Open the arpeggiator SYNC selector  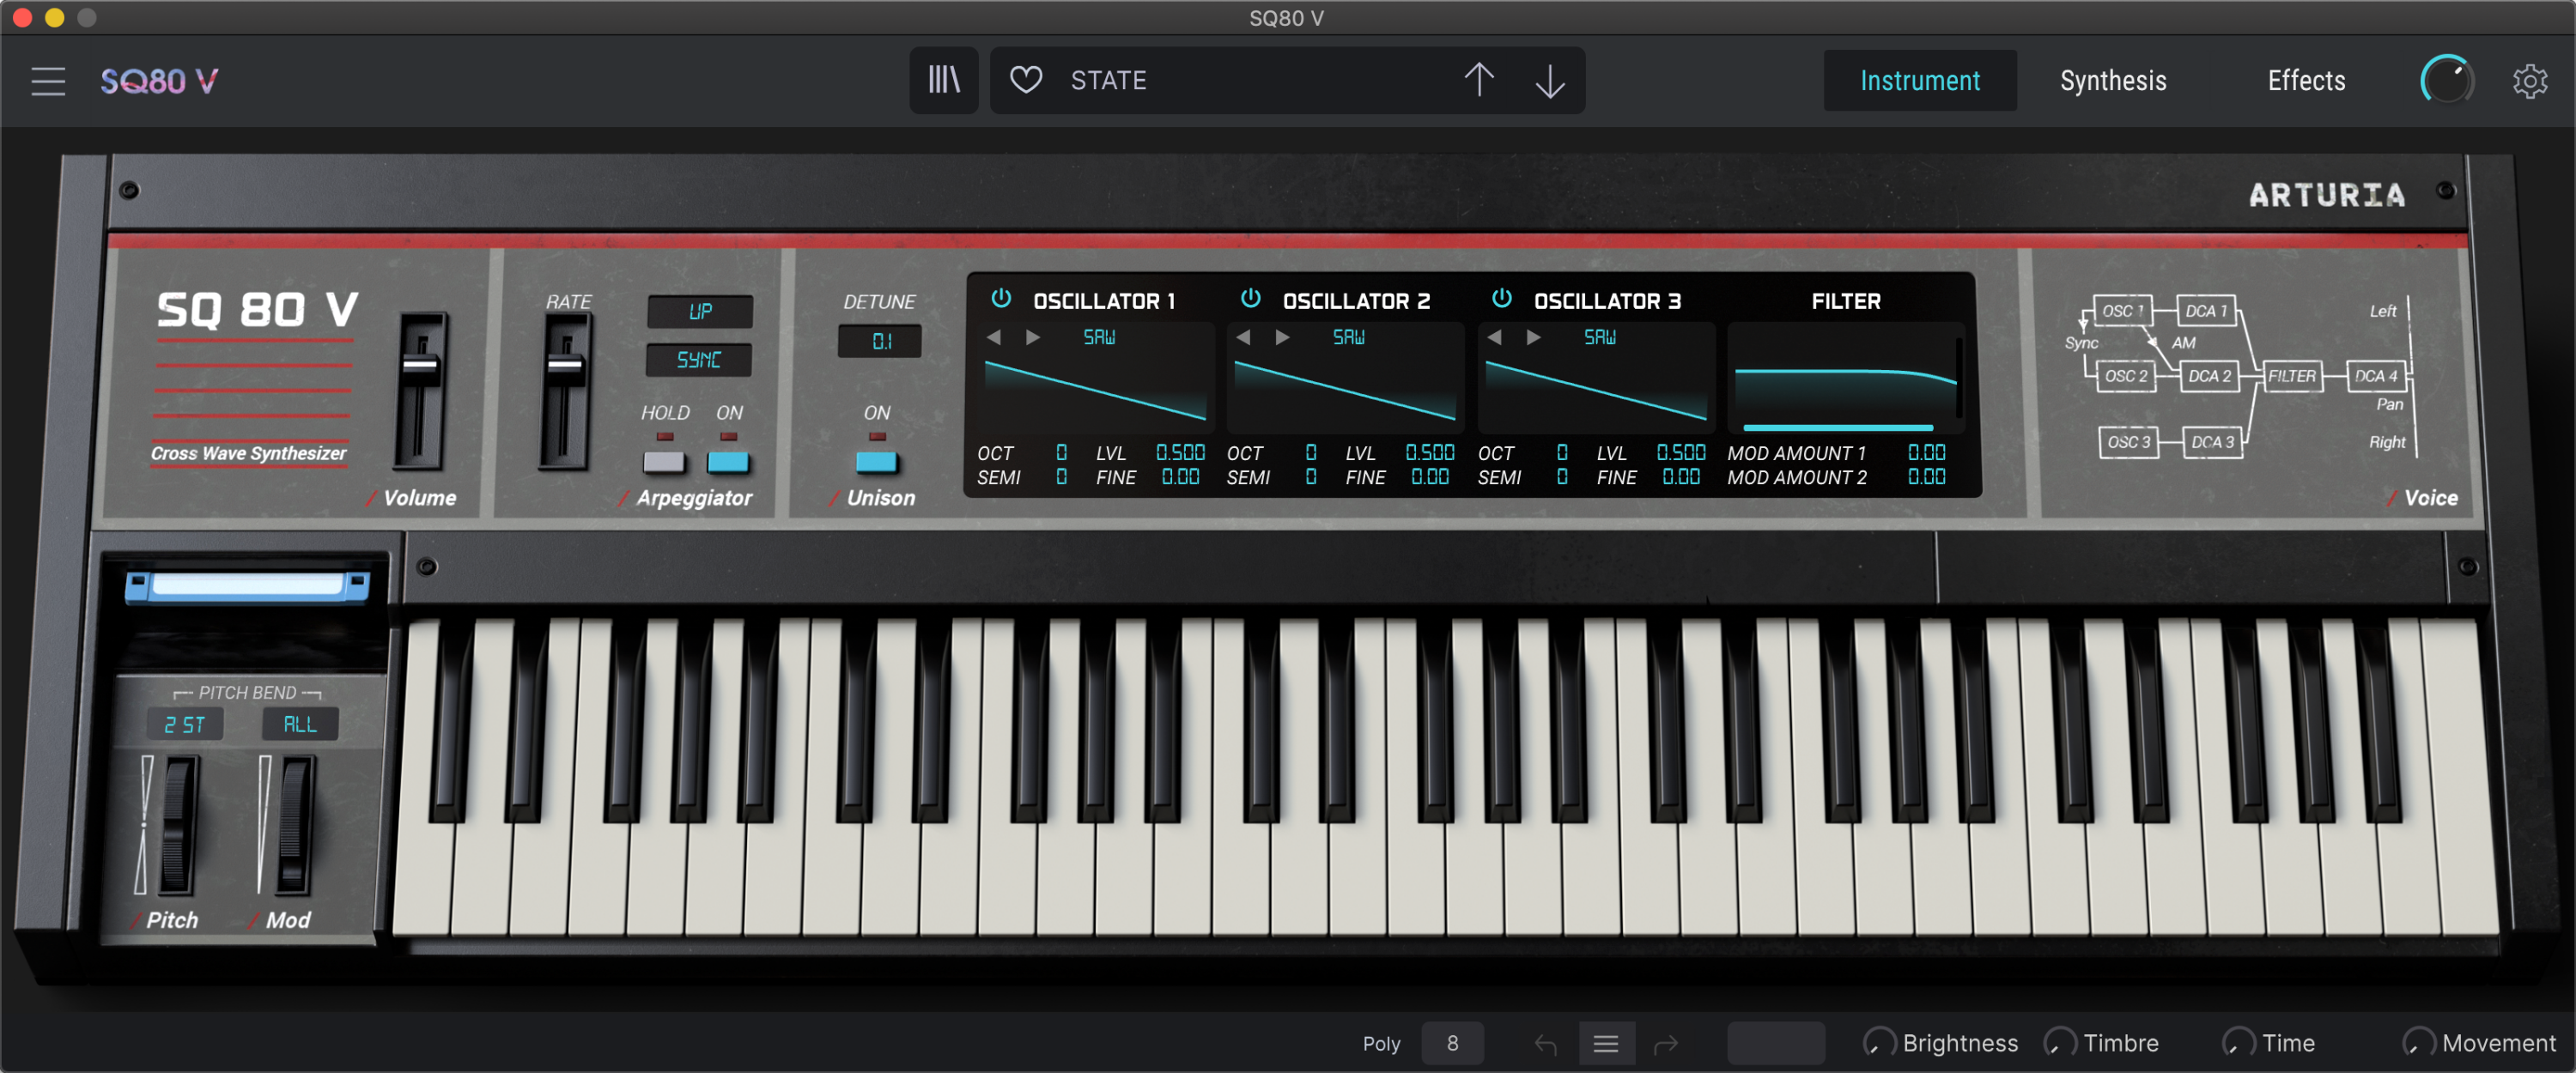click(699, 359)
